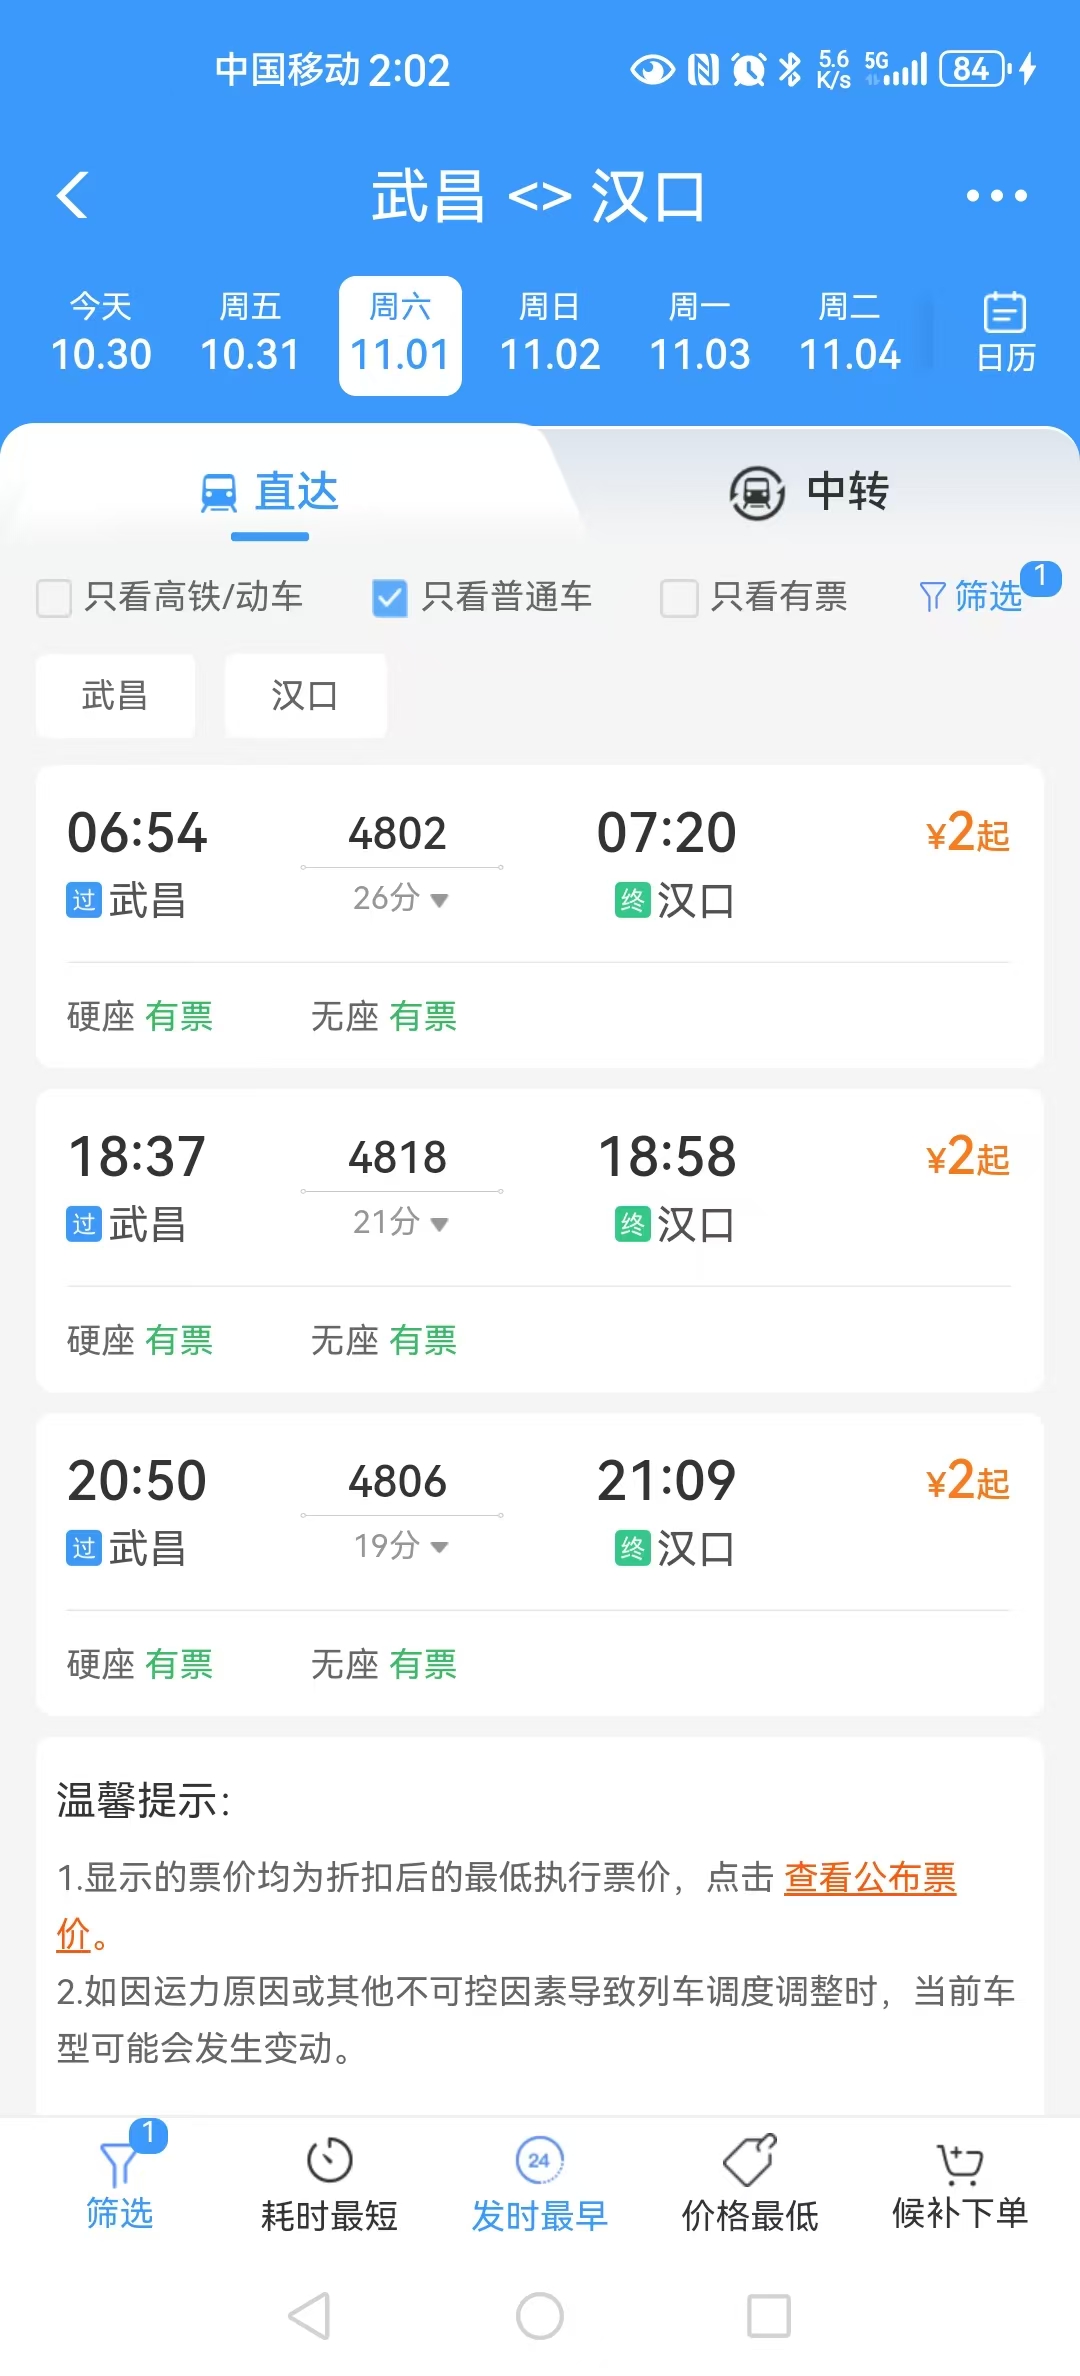Uncheck 只看普通车 checkbox

pos(390,598)
